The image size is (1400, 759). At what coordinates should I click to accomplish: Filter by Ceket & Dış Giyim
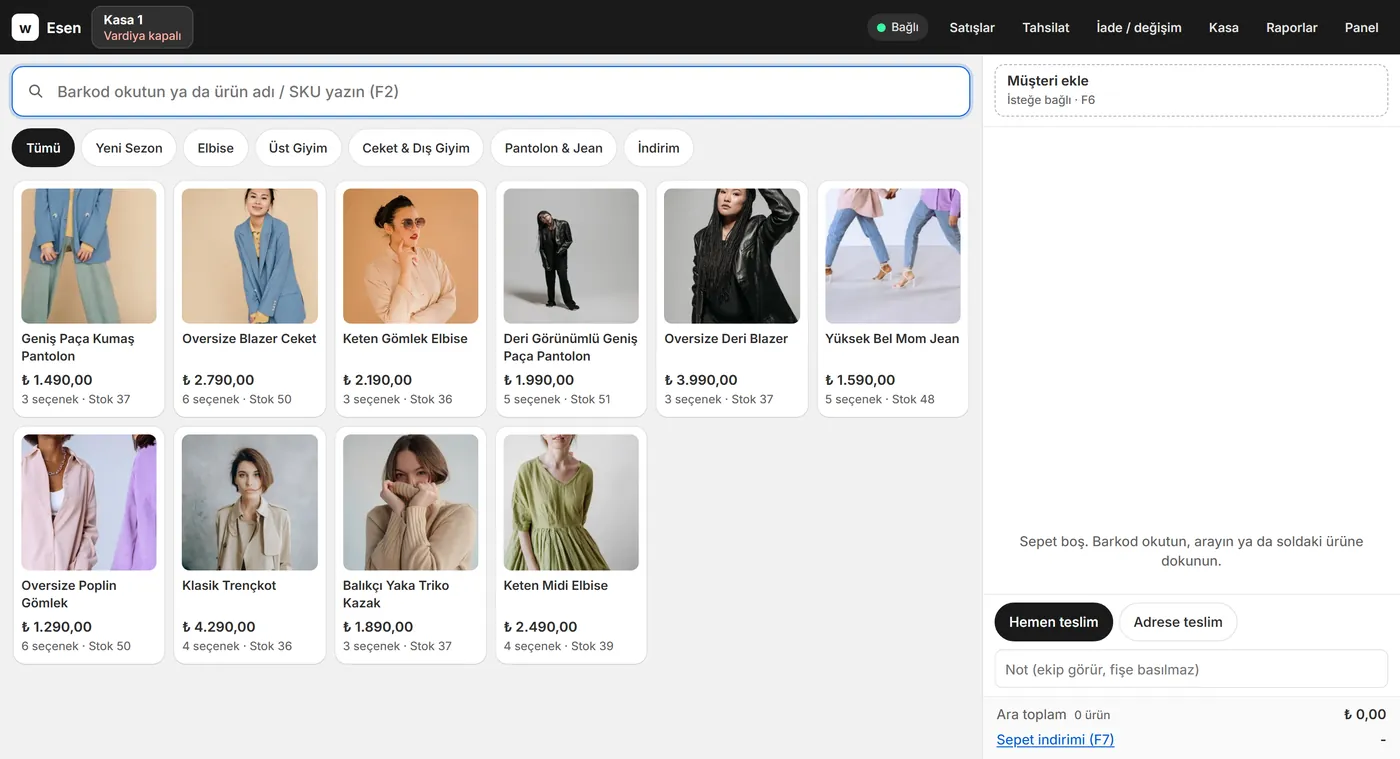[416, 148]
